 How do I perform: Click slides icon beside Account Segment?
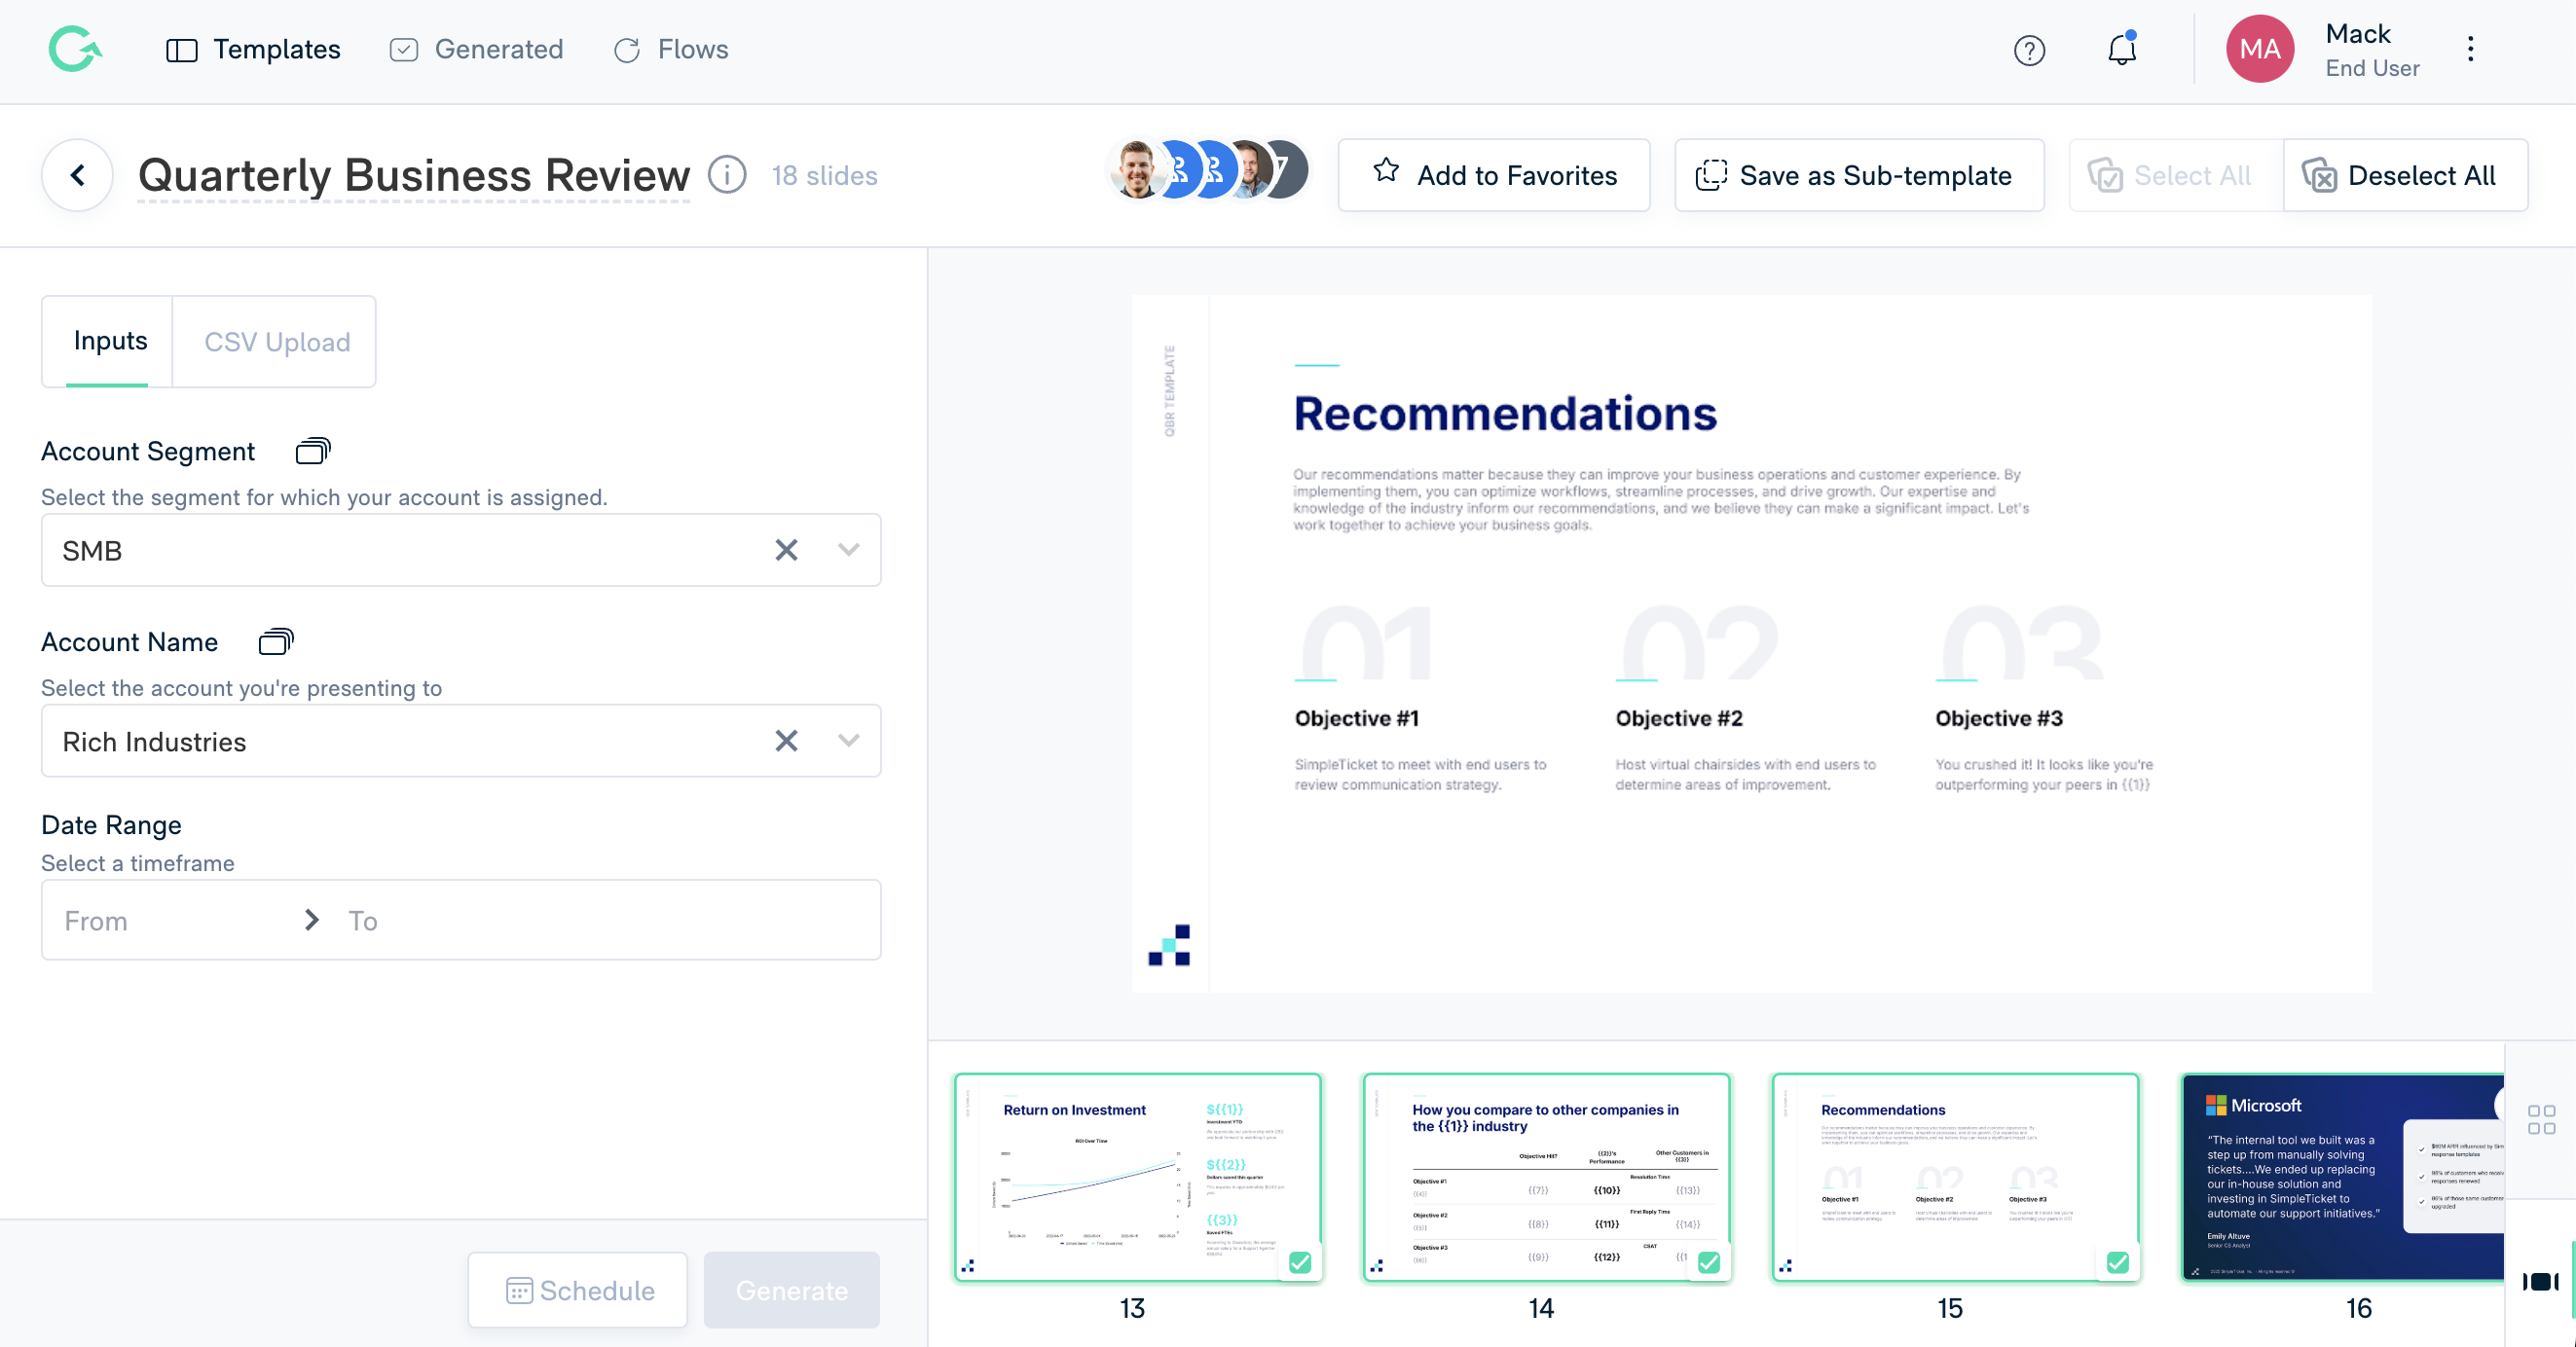click(312, 451)
